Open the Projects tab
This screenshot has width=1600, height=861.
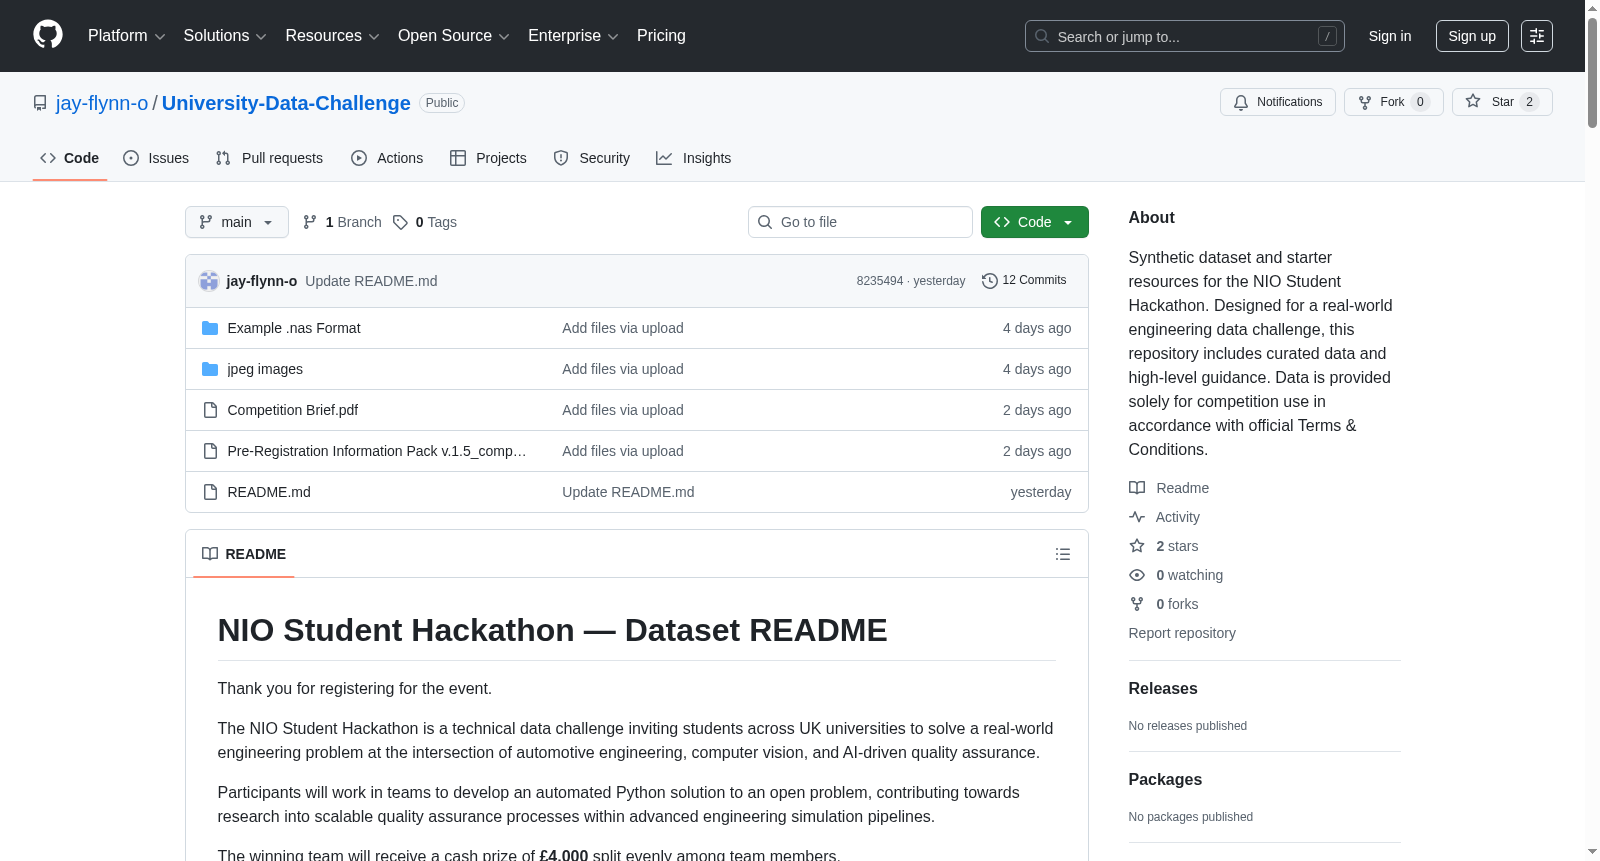point(488,158)
